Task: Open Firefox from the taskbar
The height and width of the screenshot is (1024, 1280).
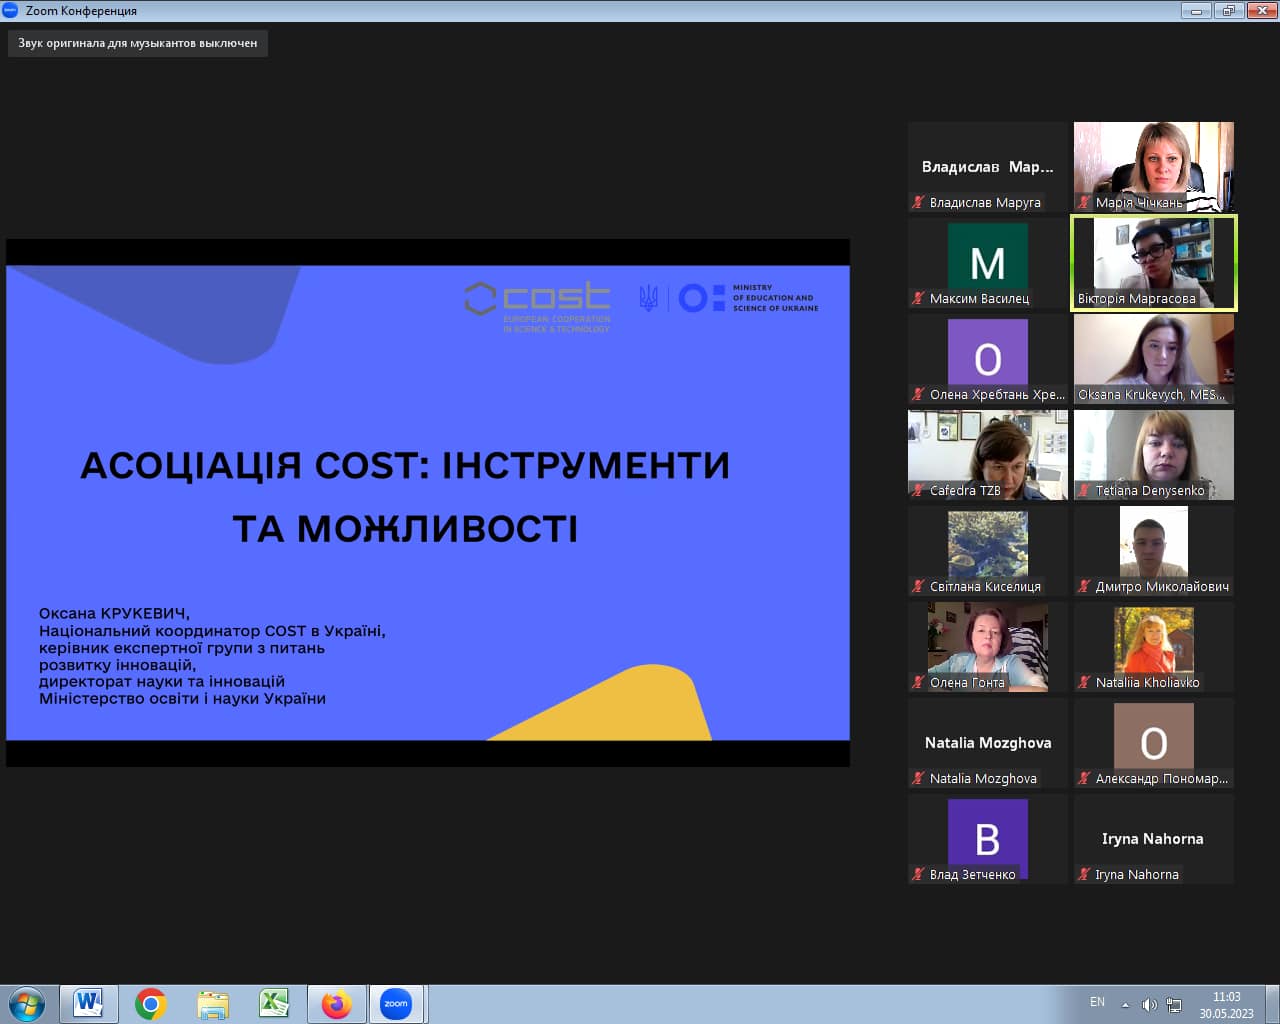Action: pyautogui.click(x=337, y=1003)
